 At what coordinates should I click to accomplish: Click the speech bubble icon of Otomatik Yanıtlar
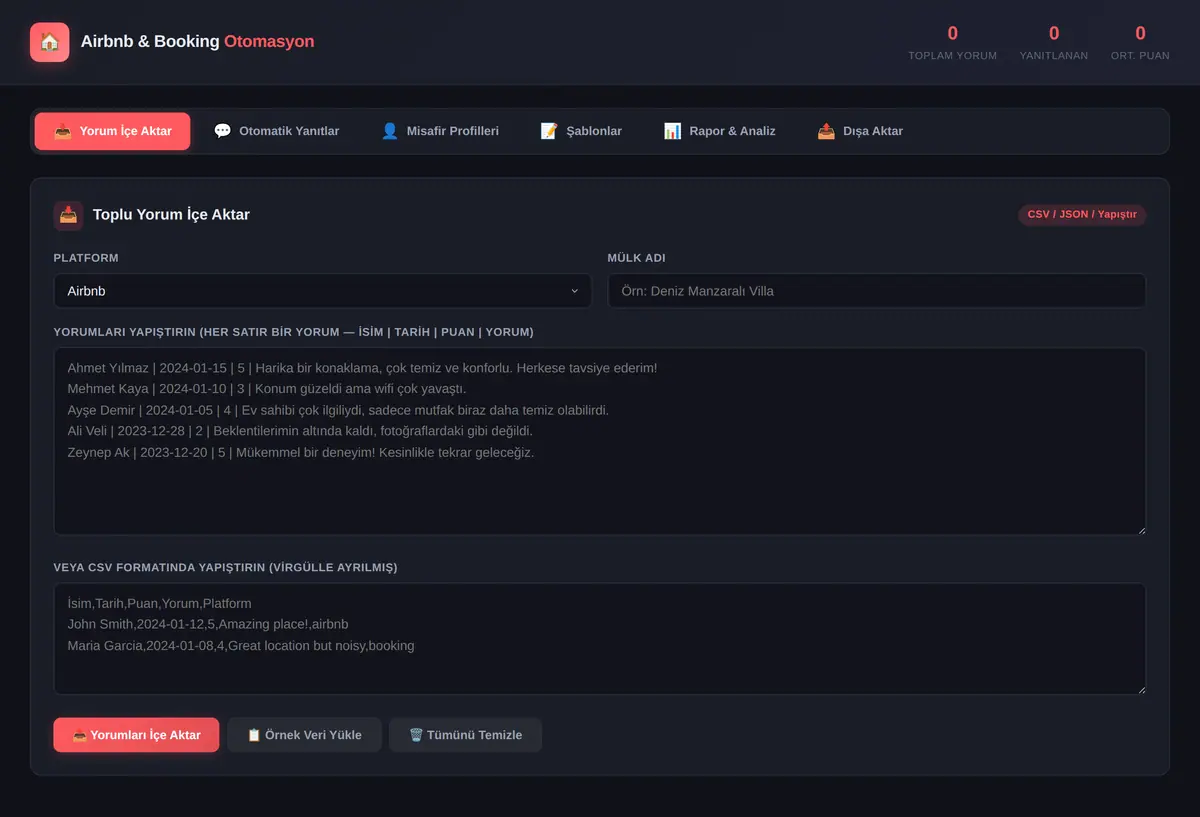pos(222,131)
